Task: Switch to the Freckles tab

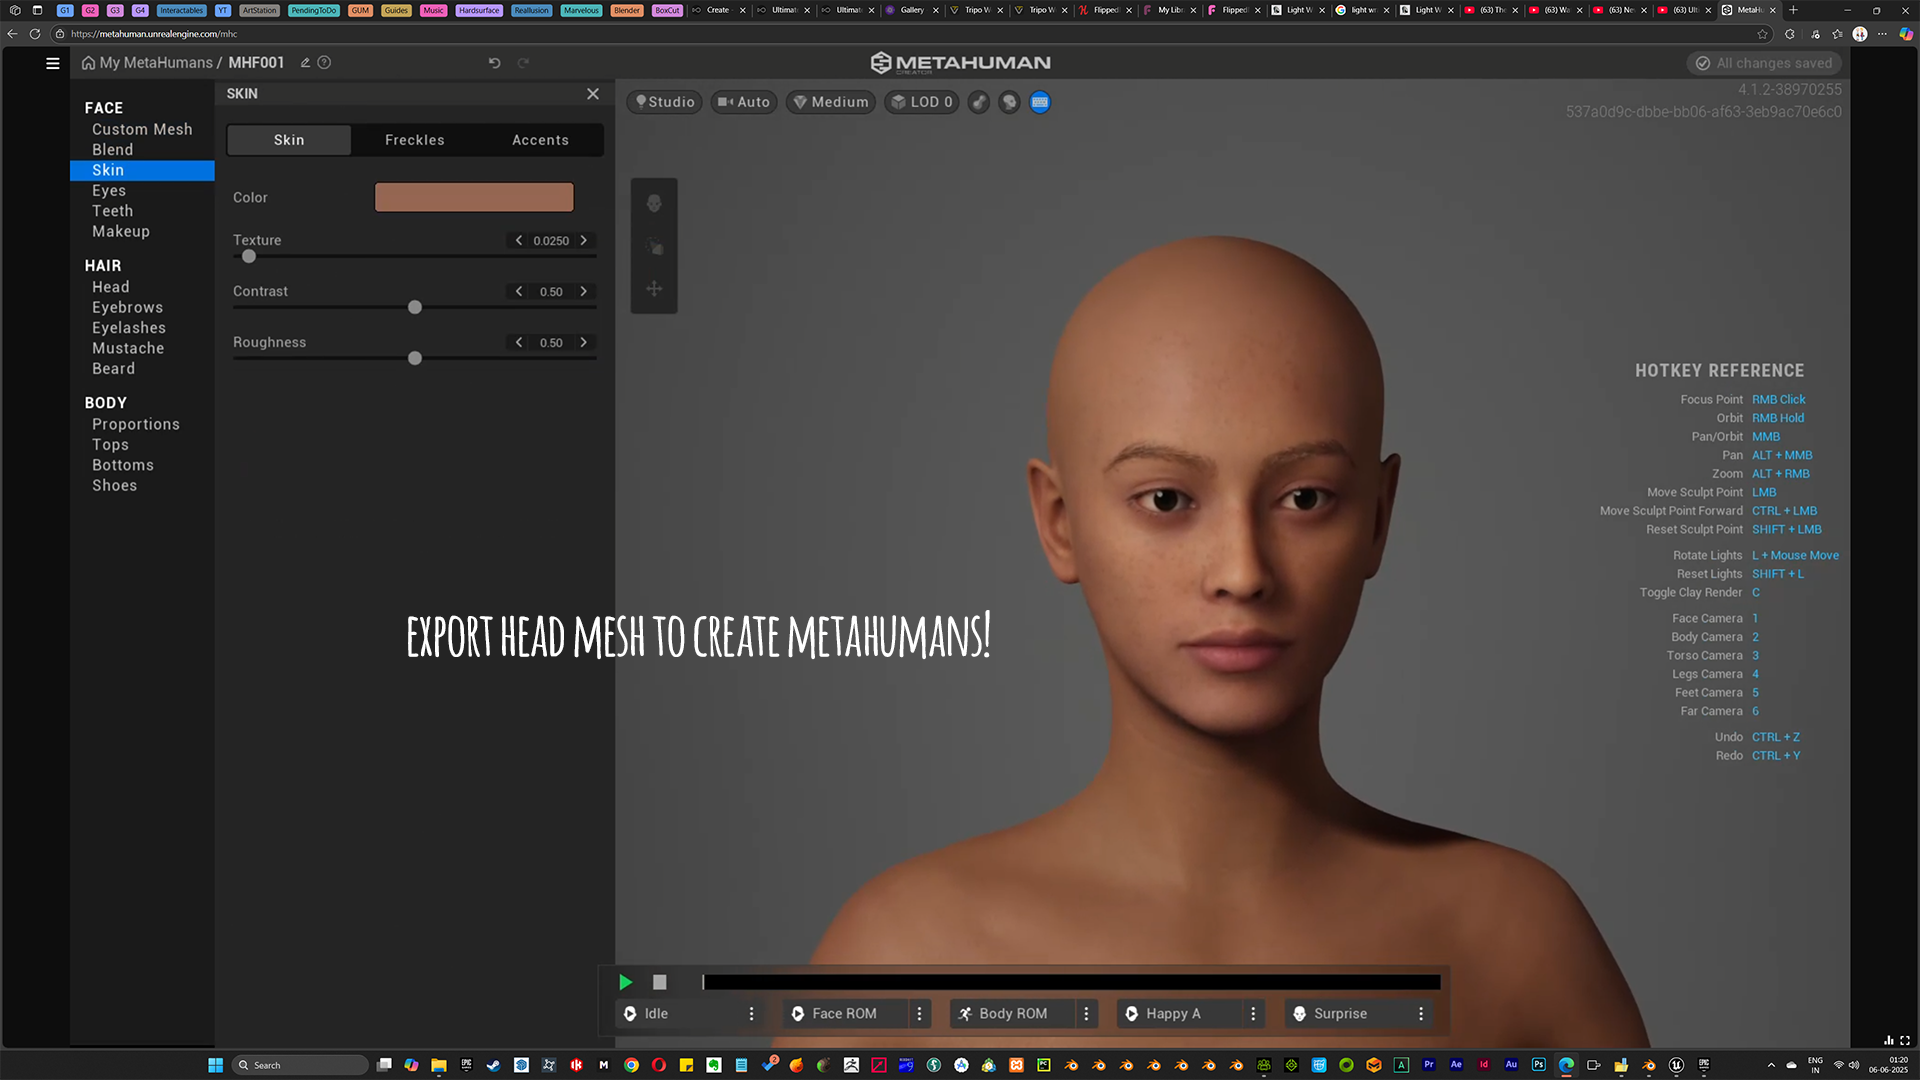Action: [414, 140]
